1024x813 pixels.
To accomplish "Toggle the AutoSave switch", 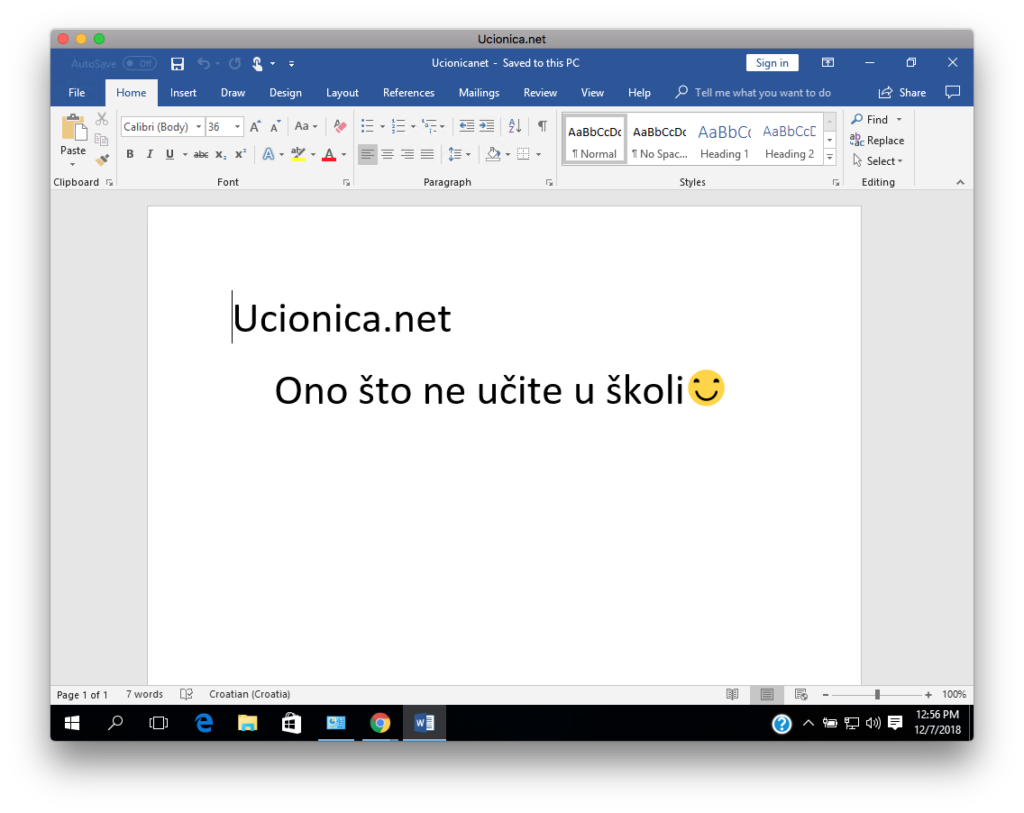I will click(139, 64).
